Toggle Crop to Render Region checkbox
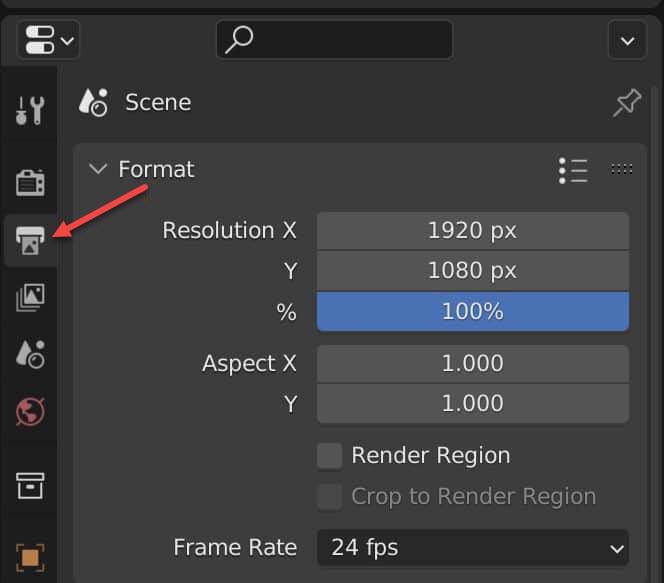This screenshot has height=583, width=664. [329, 496]
